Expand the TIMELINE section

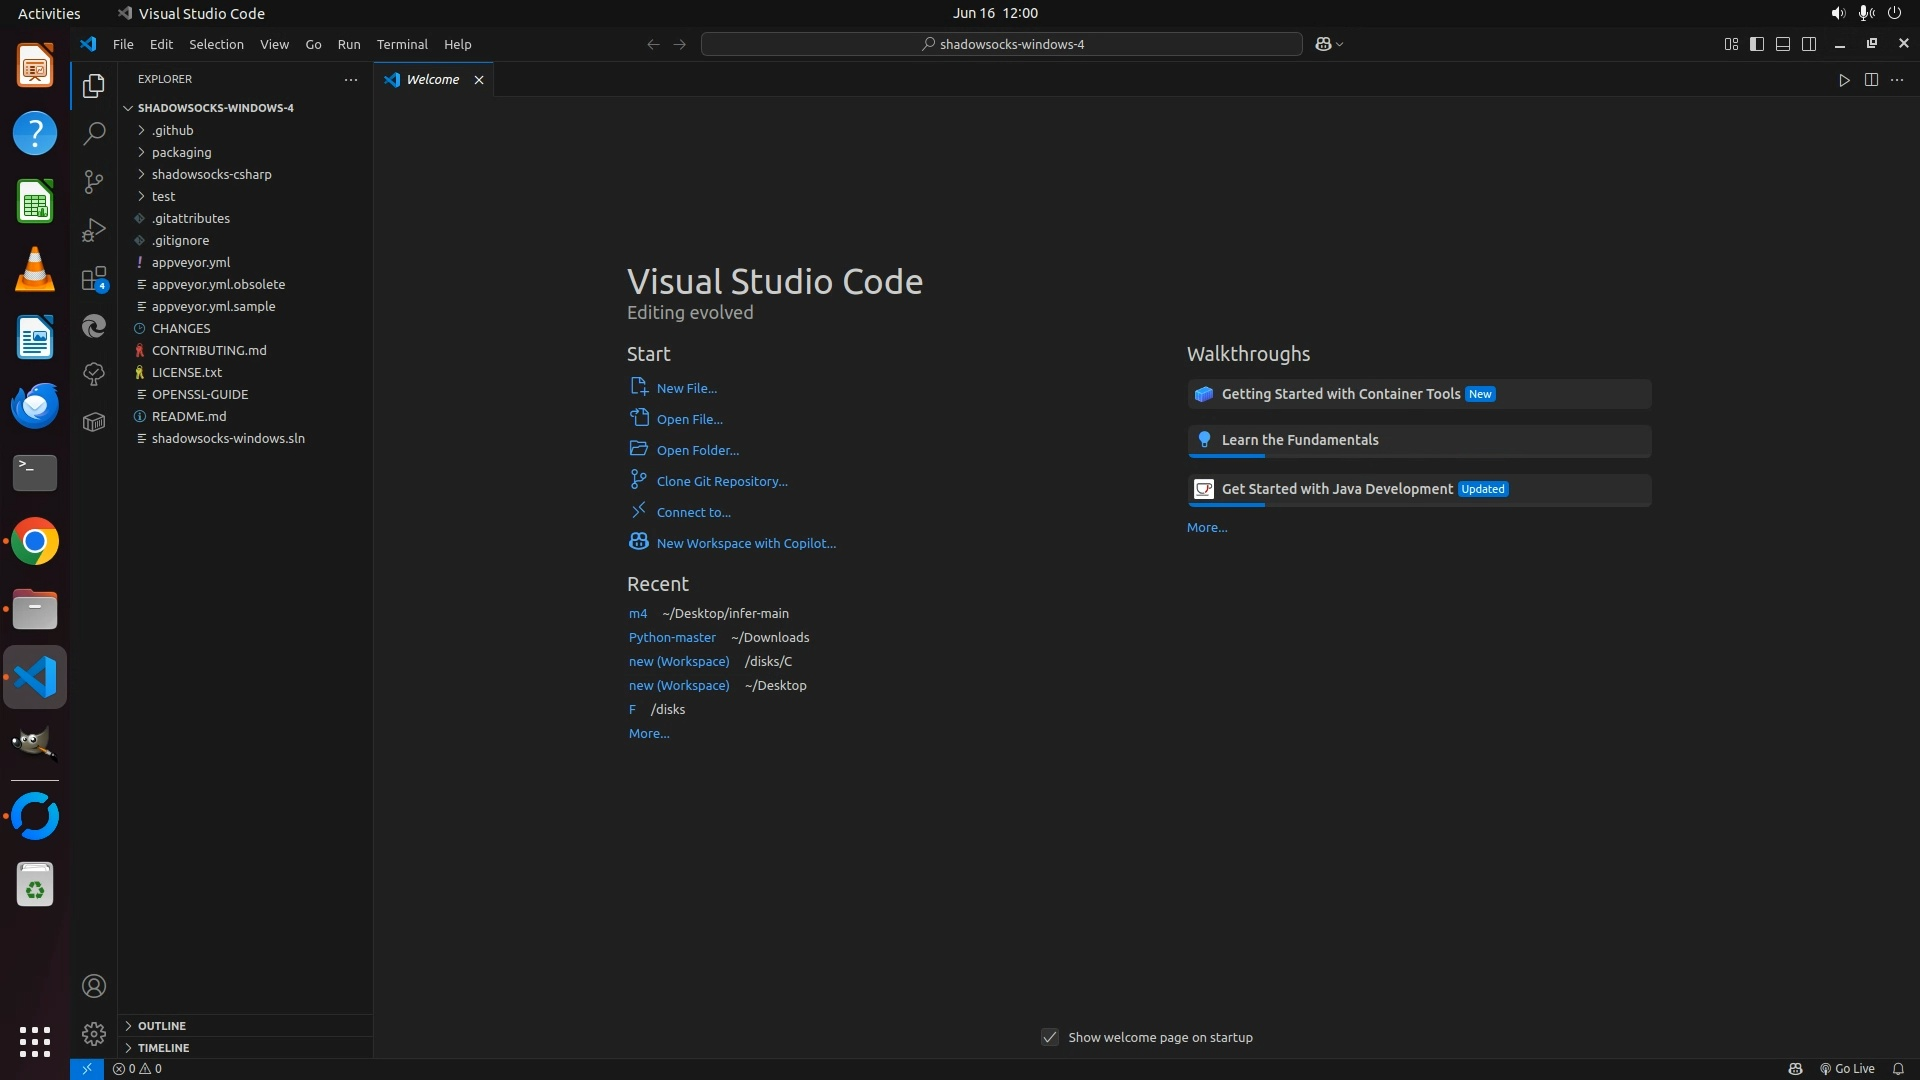tap(163, 1048)
